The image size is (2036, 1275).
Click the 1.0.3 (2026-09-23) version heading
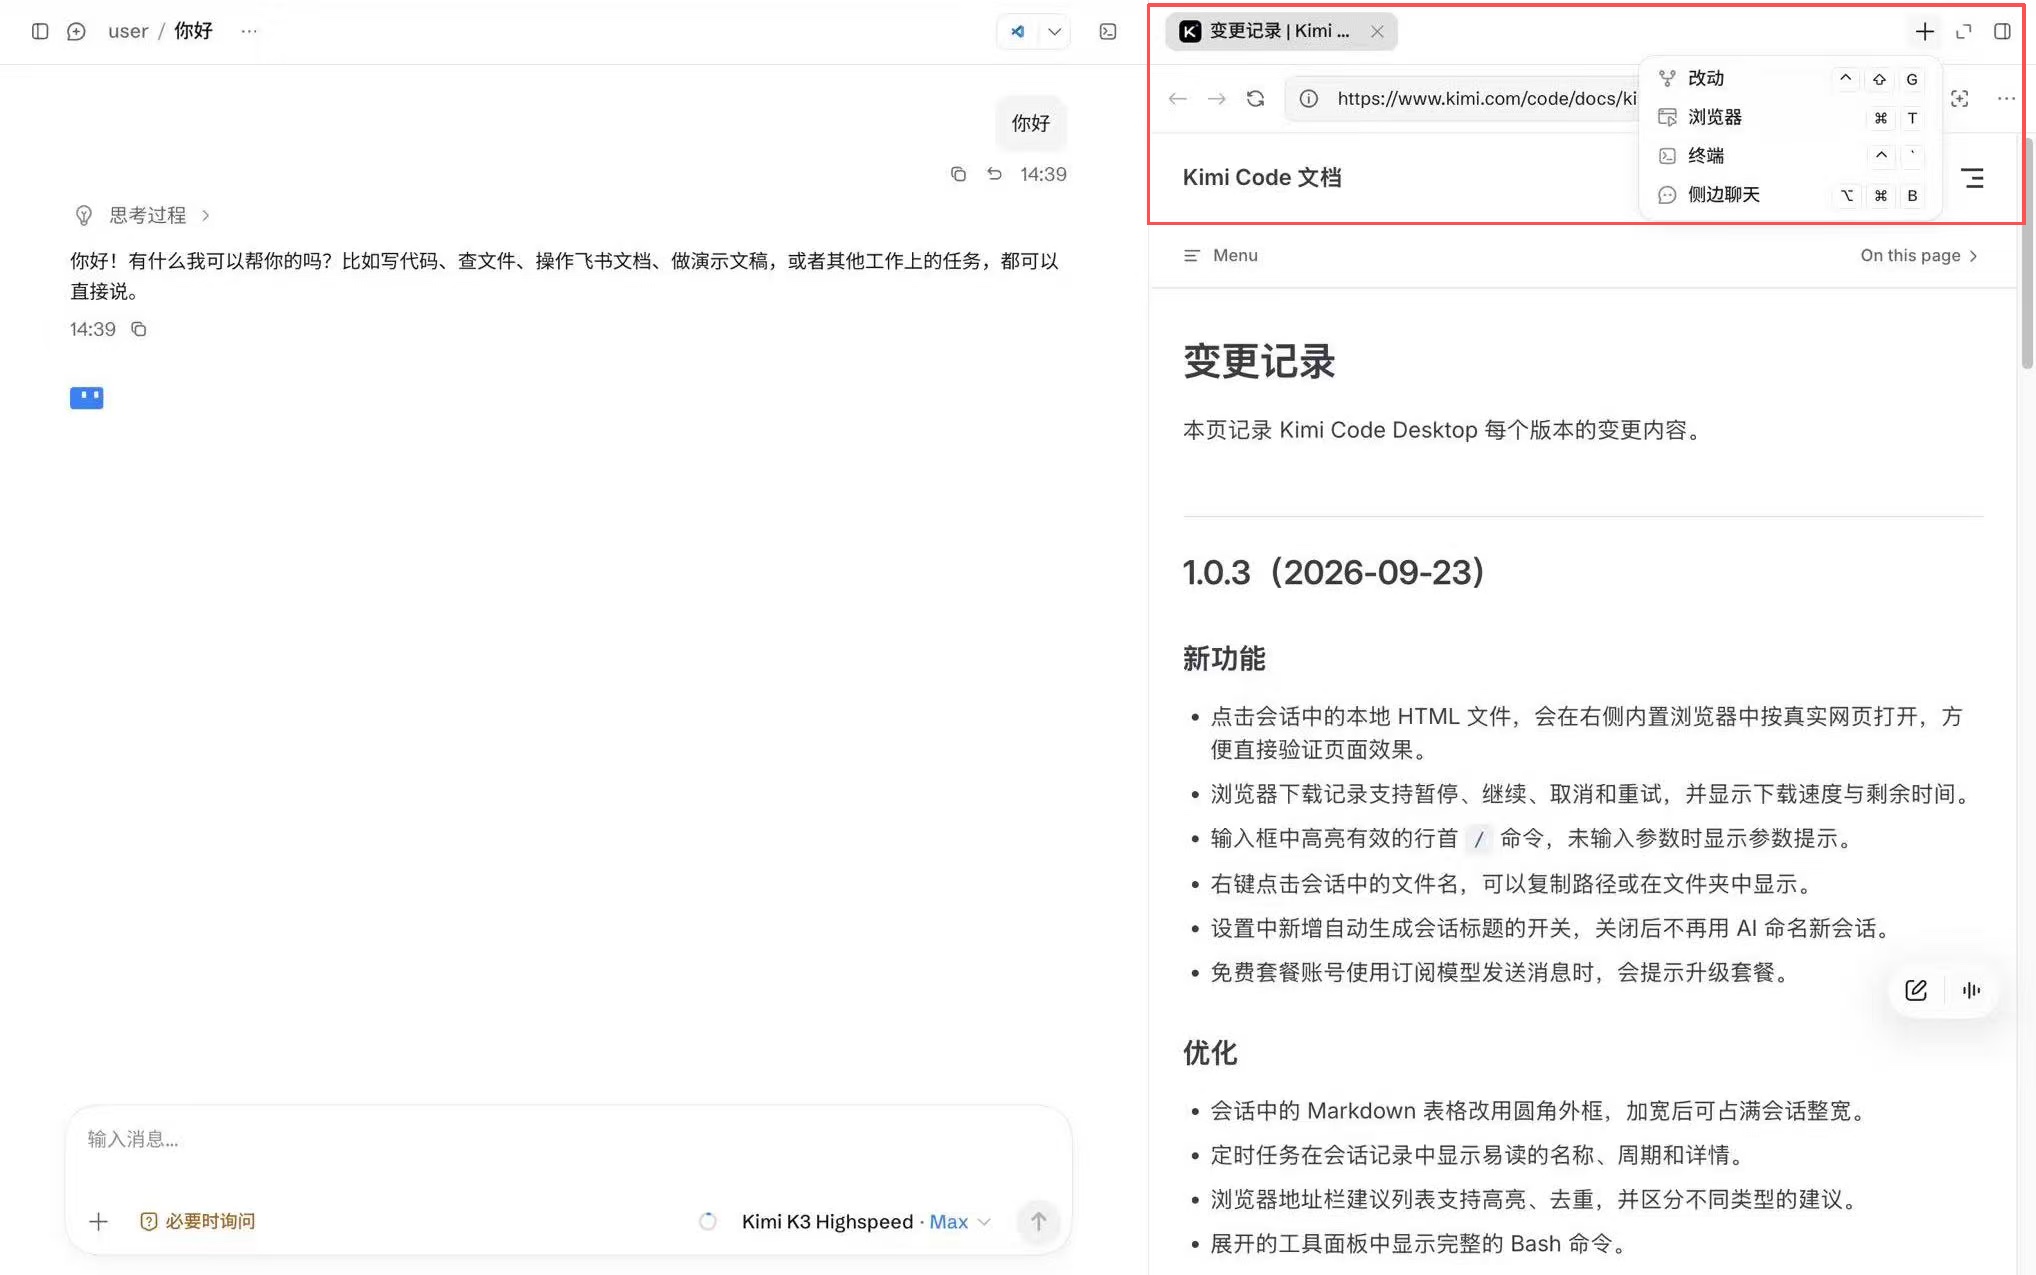click(1334, 572)
